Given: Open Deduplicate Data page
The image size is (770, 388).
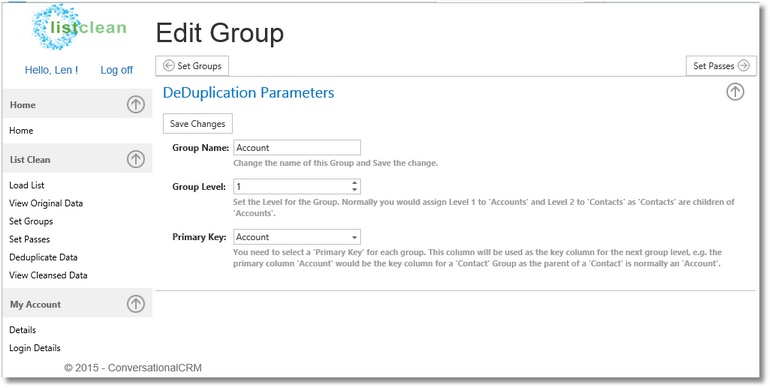Looking at the screenshot, I should point(43,257).
